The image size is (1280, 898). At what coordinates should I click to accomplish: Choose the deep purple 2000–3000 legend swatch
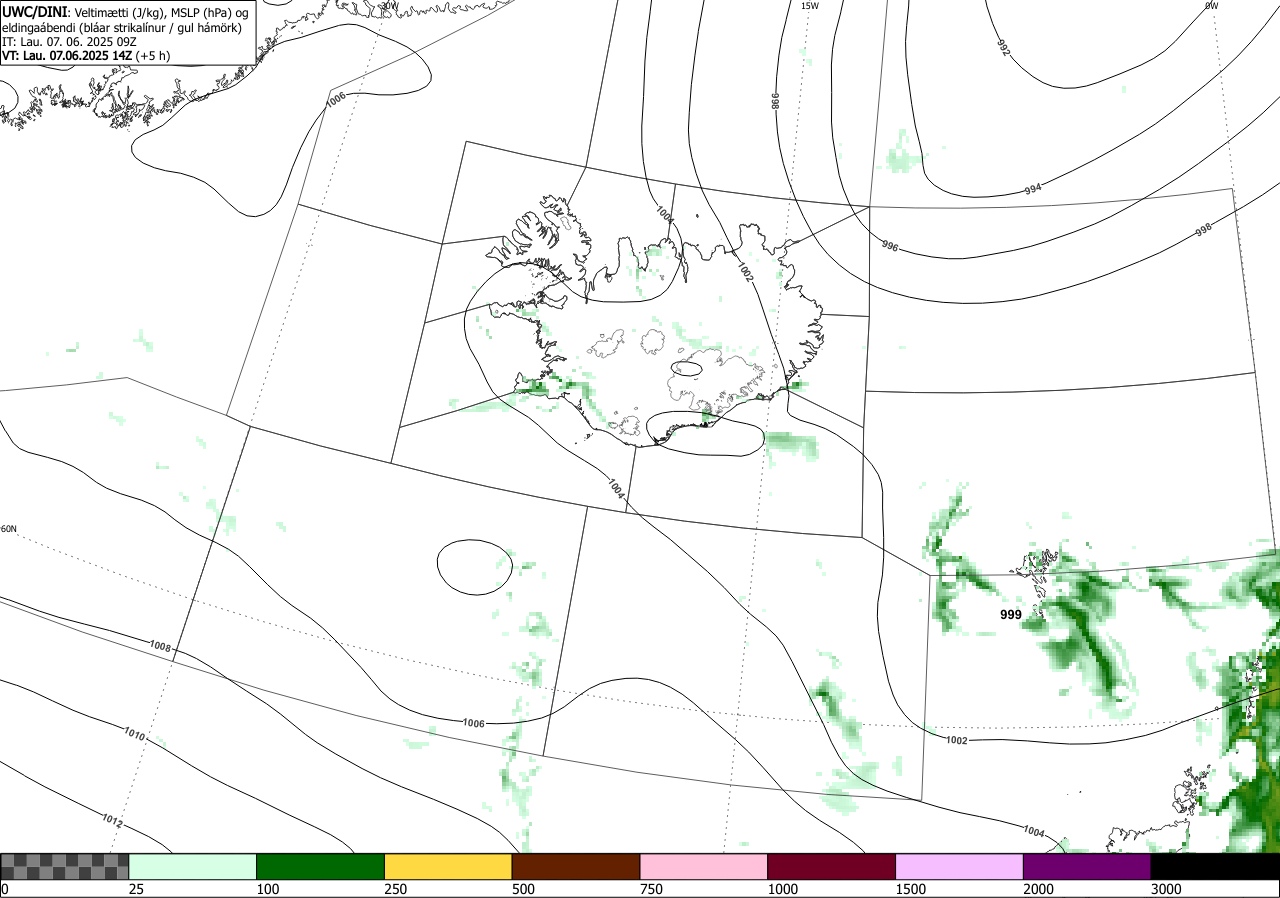point(1087,866)
